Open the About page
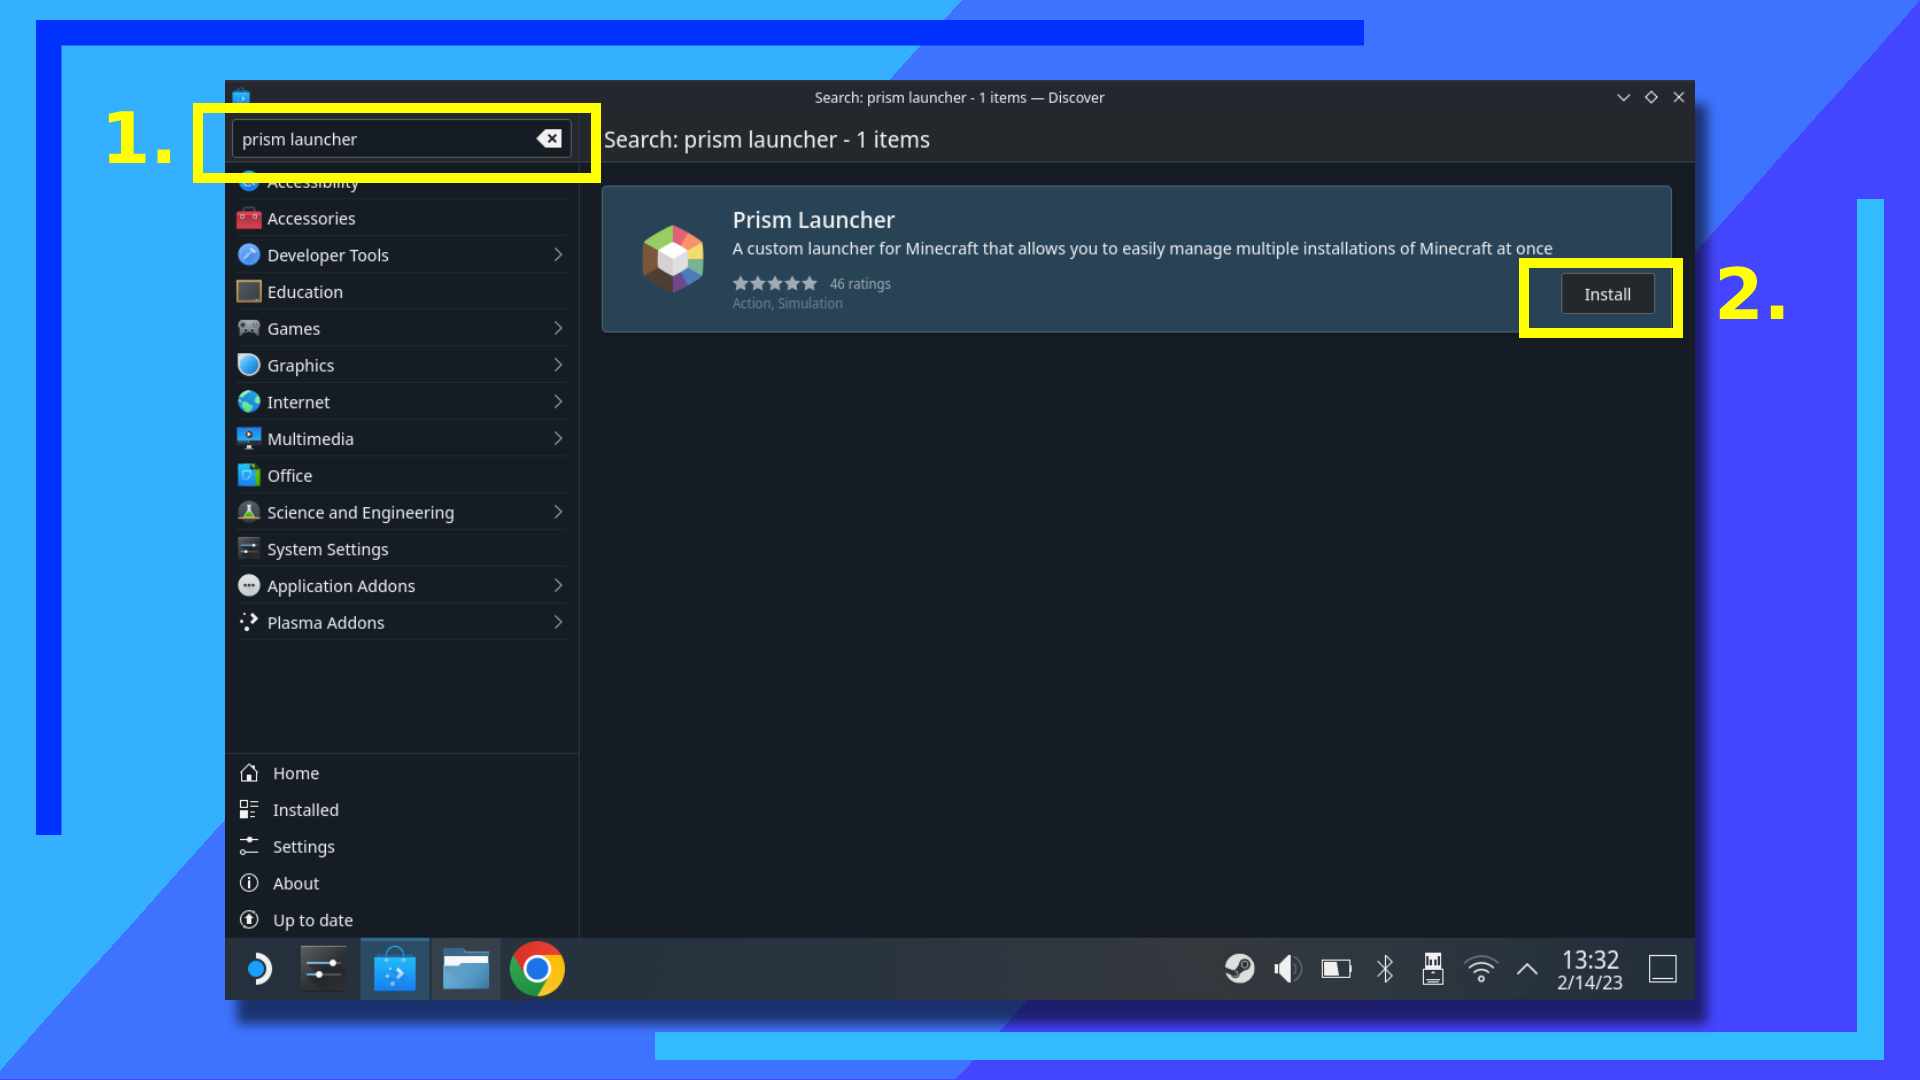Screen dimensions: 1920x1080 point(296,883)
